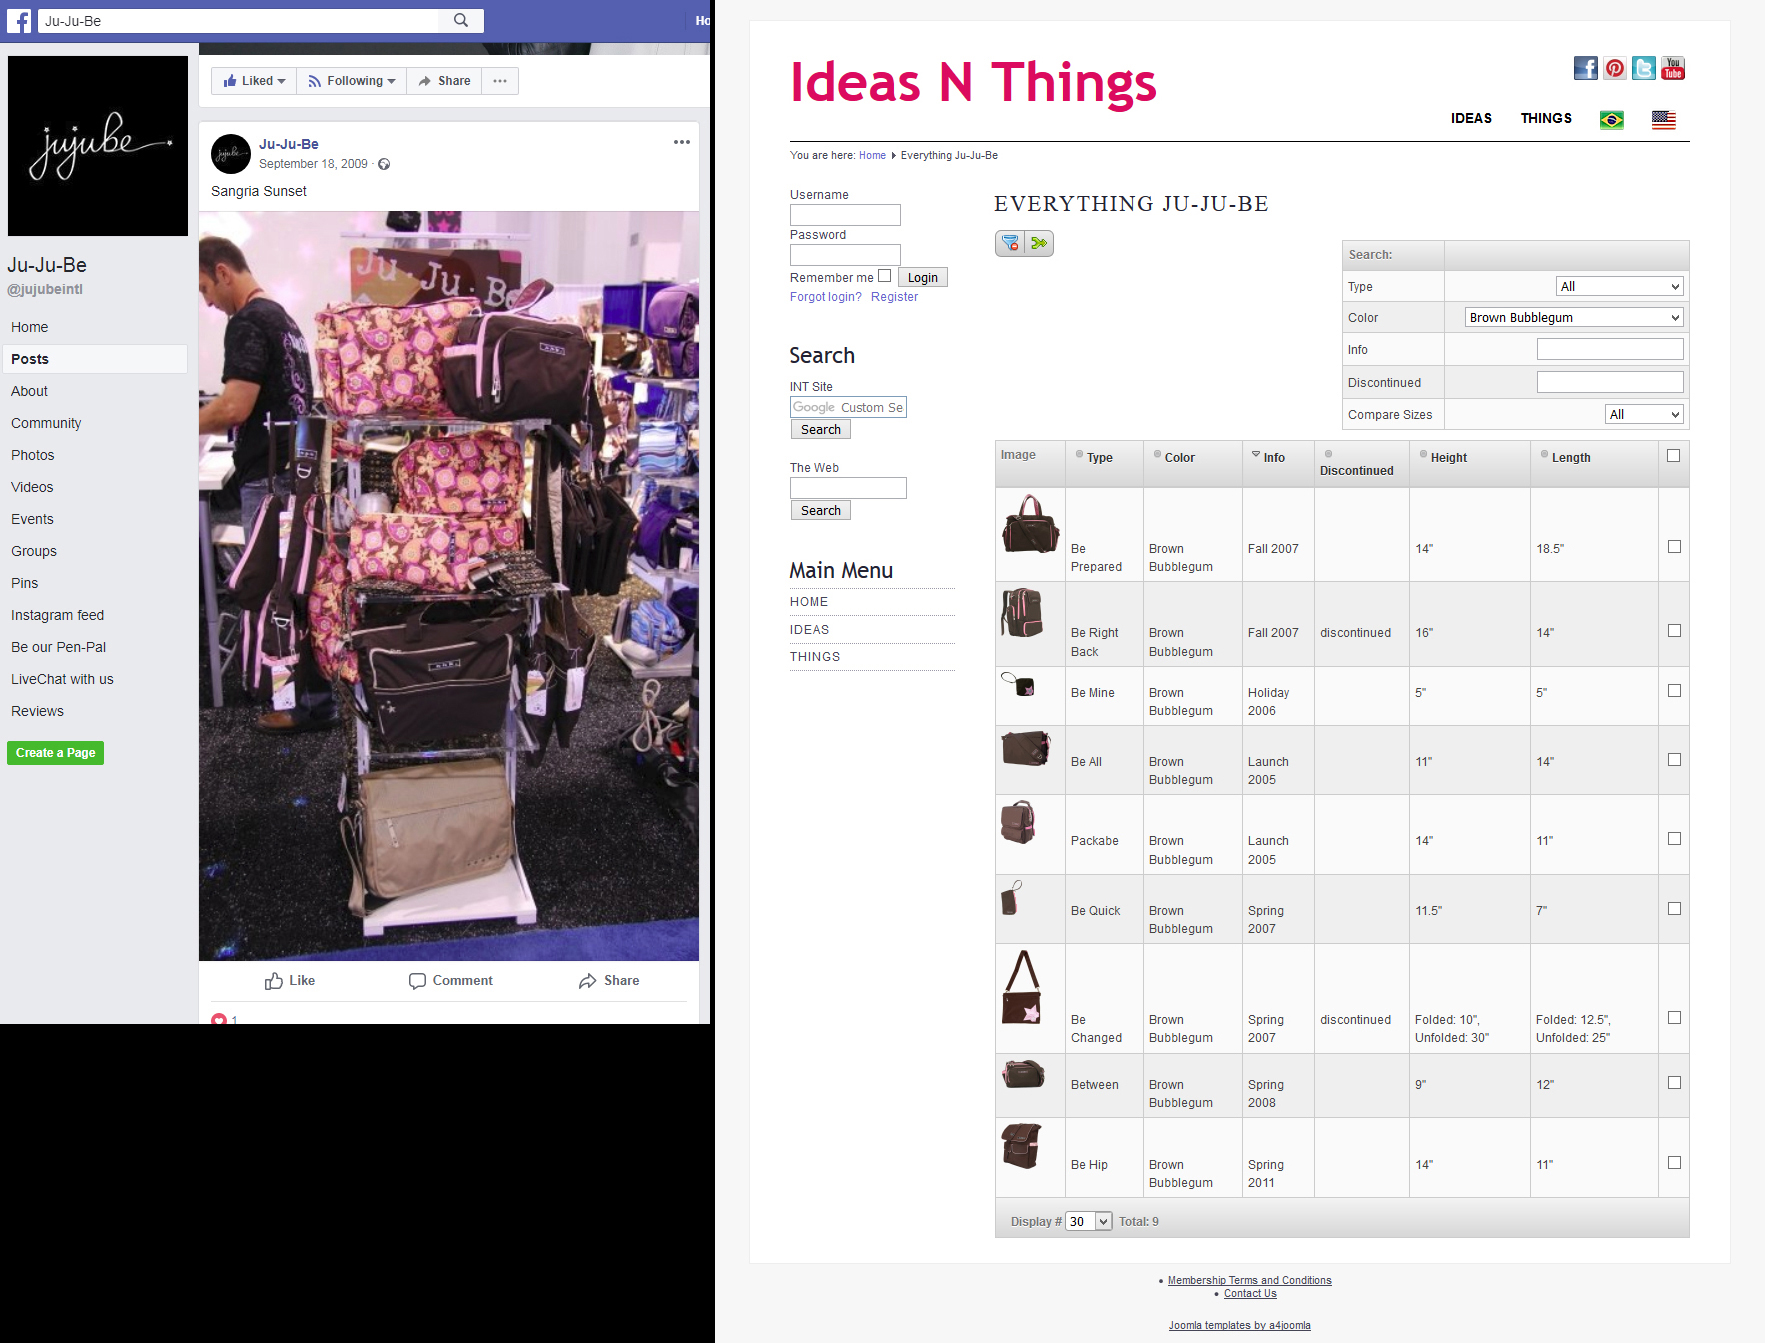Switch language with the US flag
The image size is (1765, 1343).
[x=1663, y=120]
